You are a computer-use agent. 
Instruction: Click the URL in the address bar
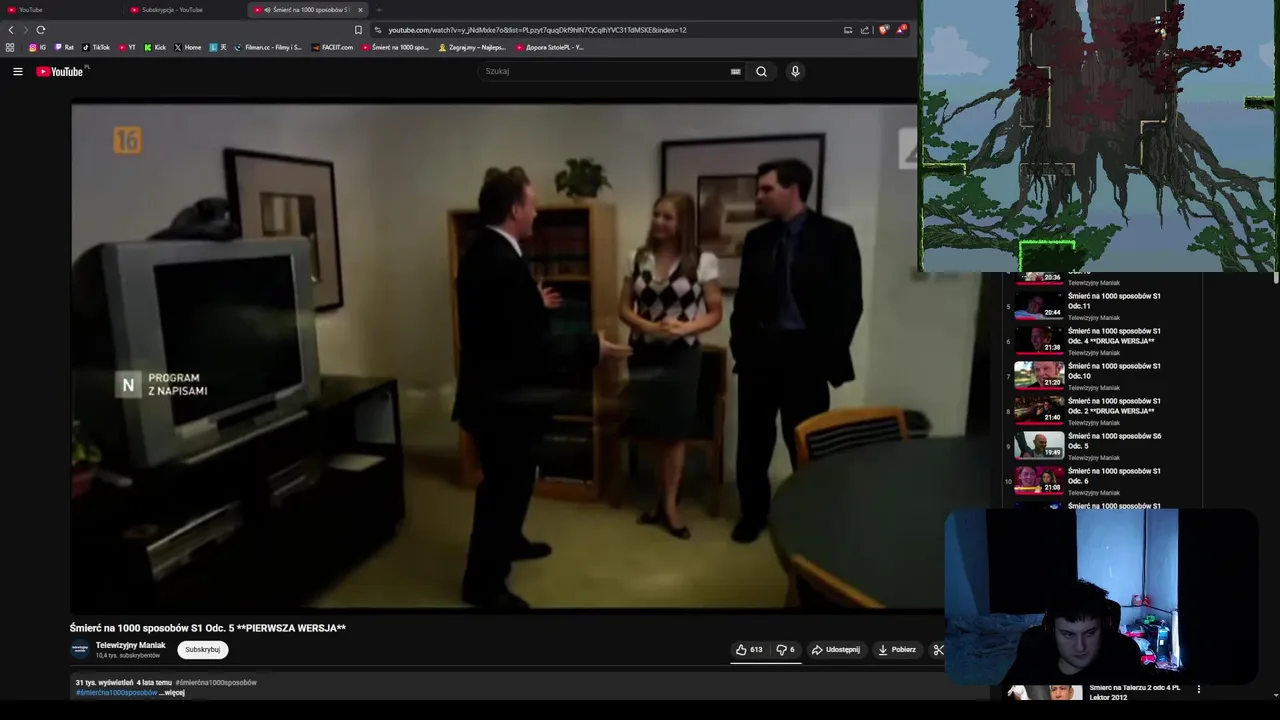click(537, 30)
